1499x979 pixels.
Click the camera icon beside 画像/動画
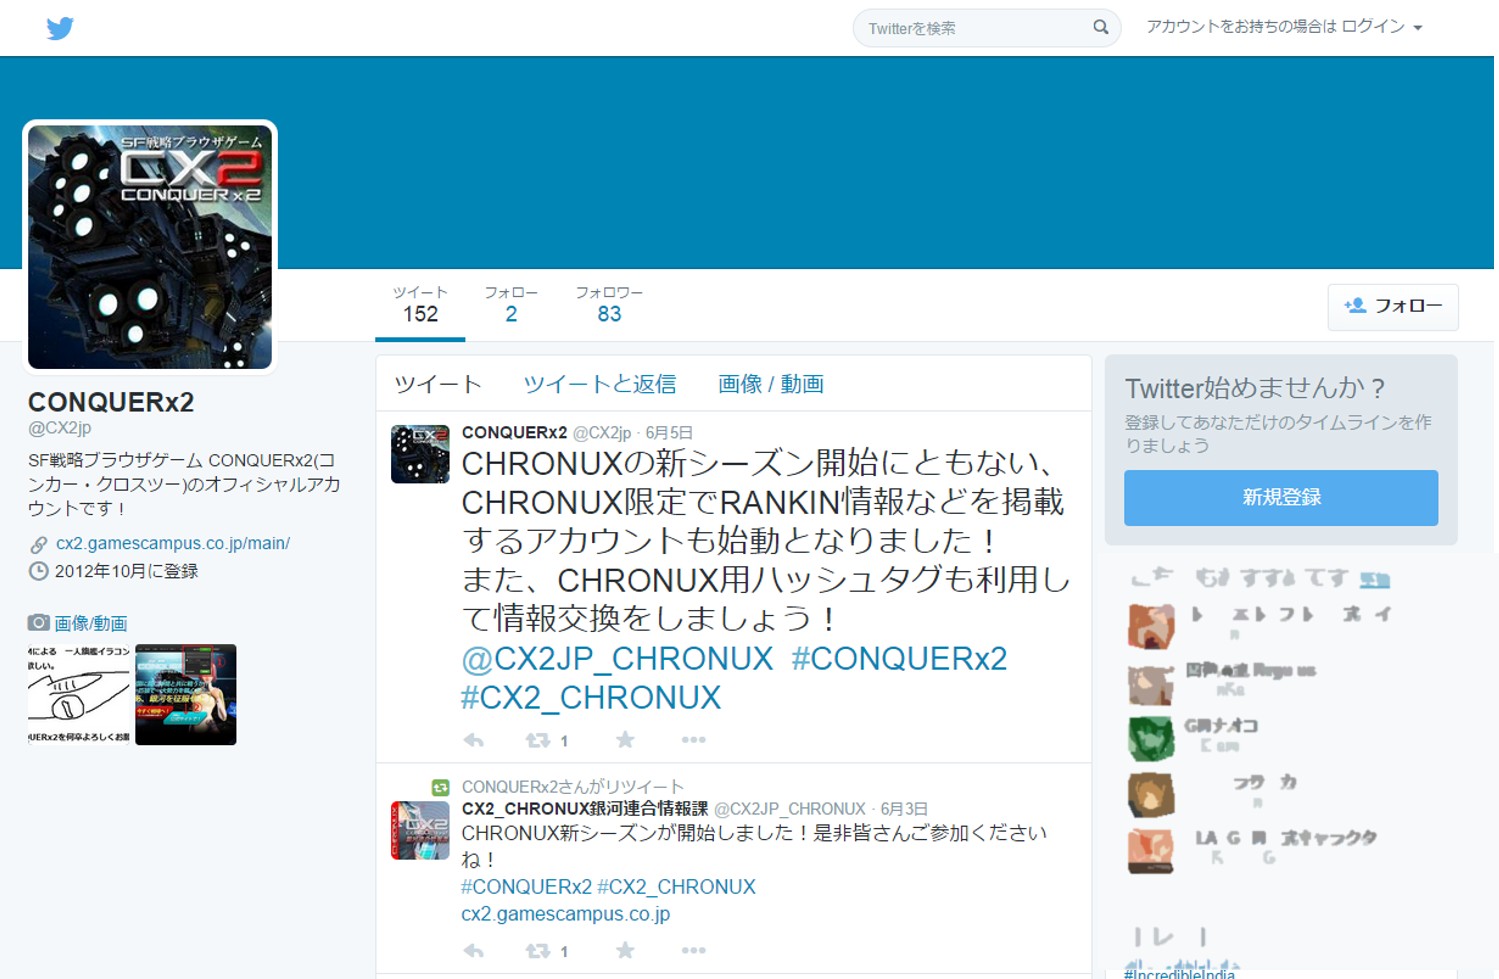pos(38,623)
